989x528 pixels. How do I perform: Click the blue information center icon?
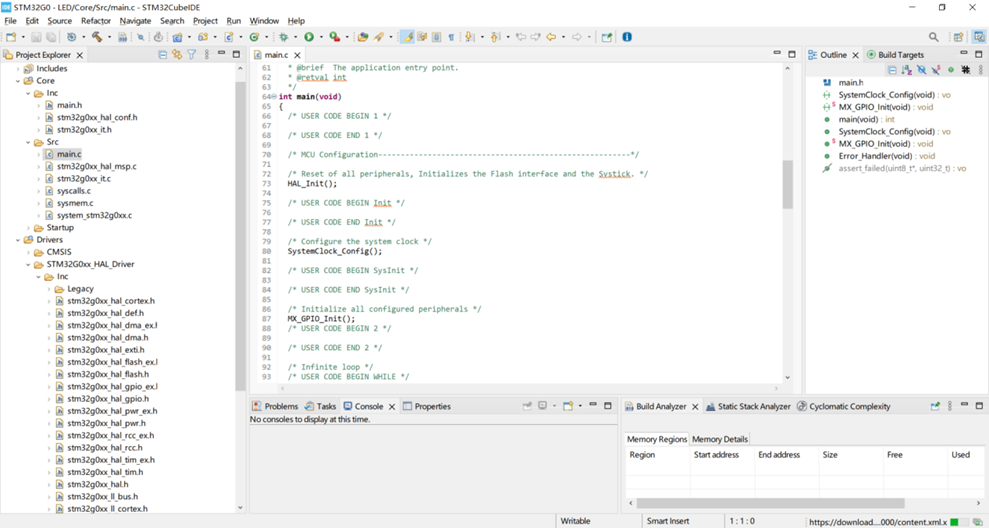click(x=627, y=37)
